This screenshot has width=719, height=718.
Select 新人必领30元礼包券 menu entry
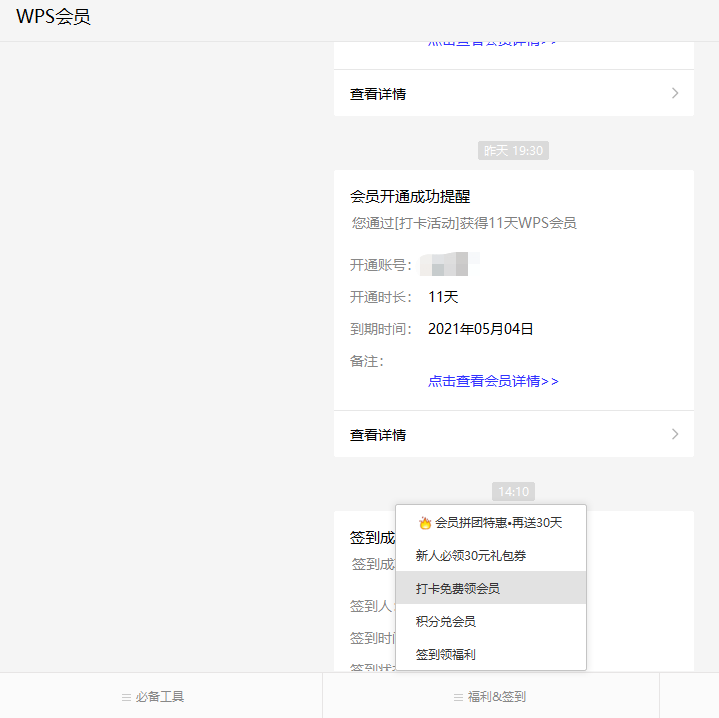(x=491, y=555)
